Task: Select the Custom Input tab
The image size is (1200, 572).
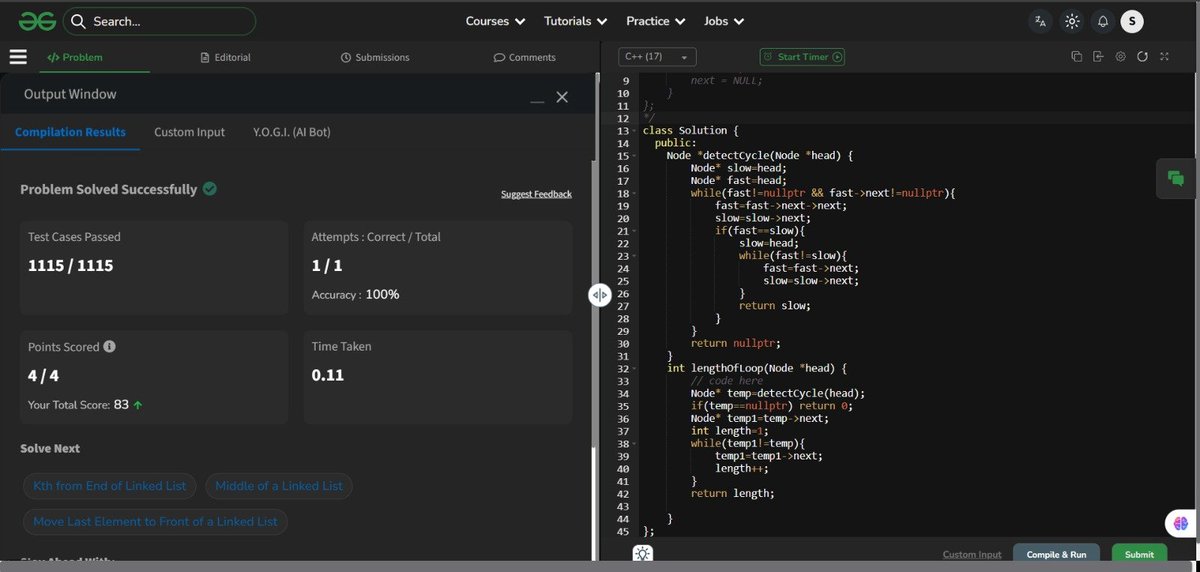Action: (x=189, y=132)
